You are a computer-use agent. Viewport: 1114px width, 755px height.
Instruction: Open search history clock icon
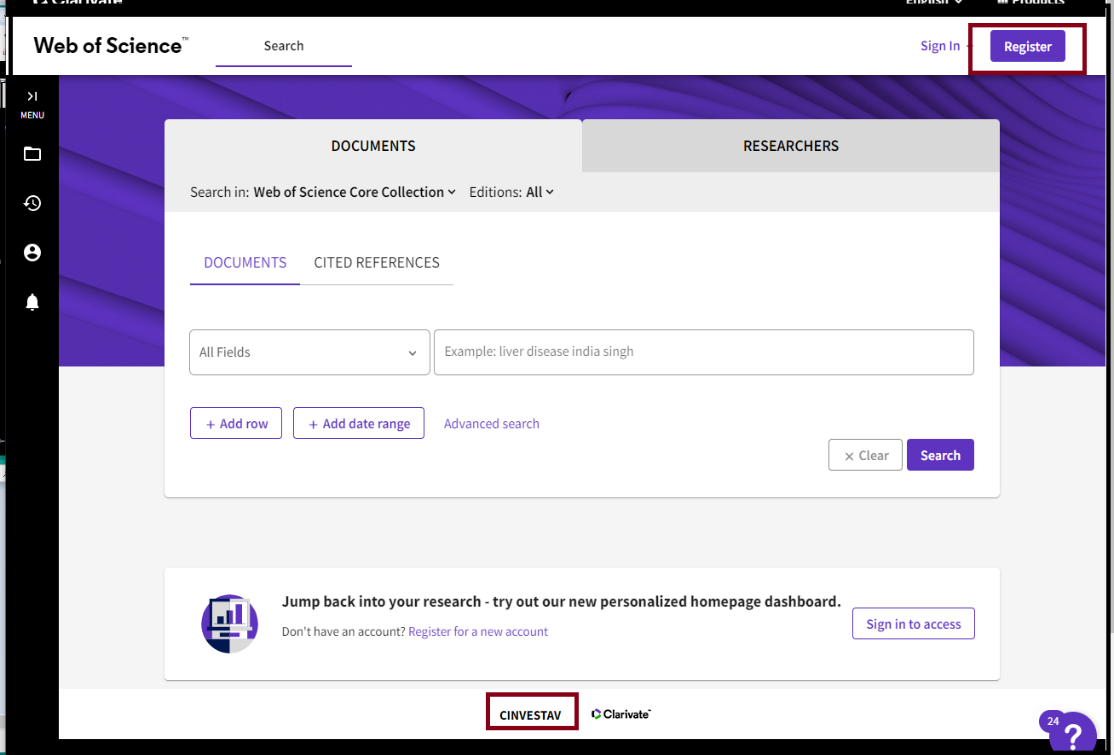tap(32, 203)
